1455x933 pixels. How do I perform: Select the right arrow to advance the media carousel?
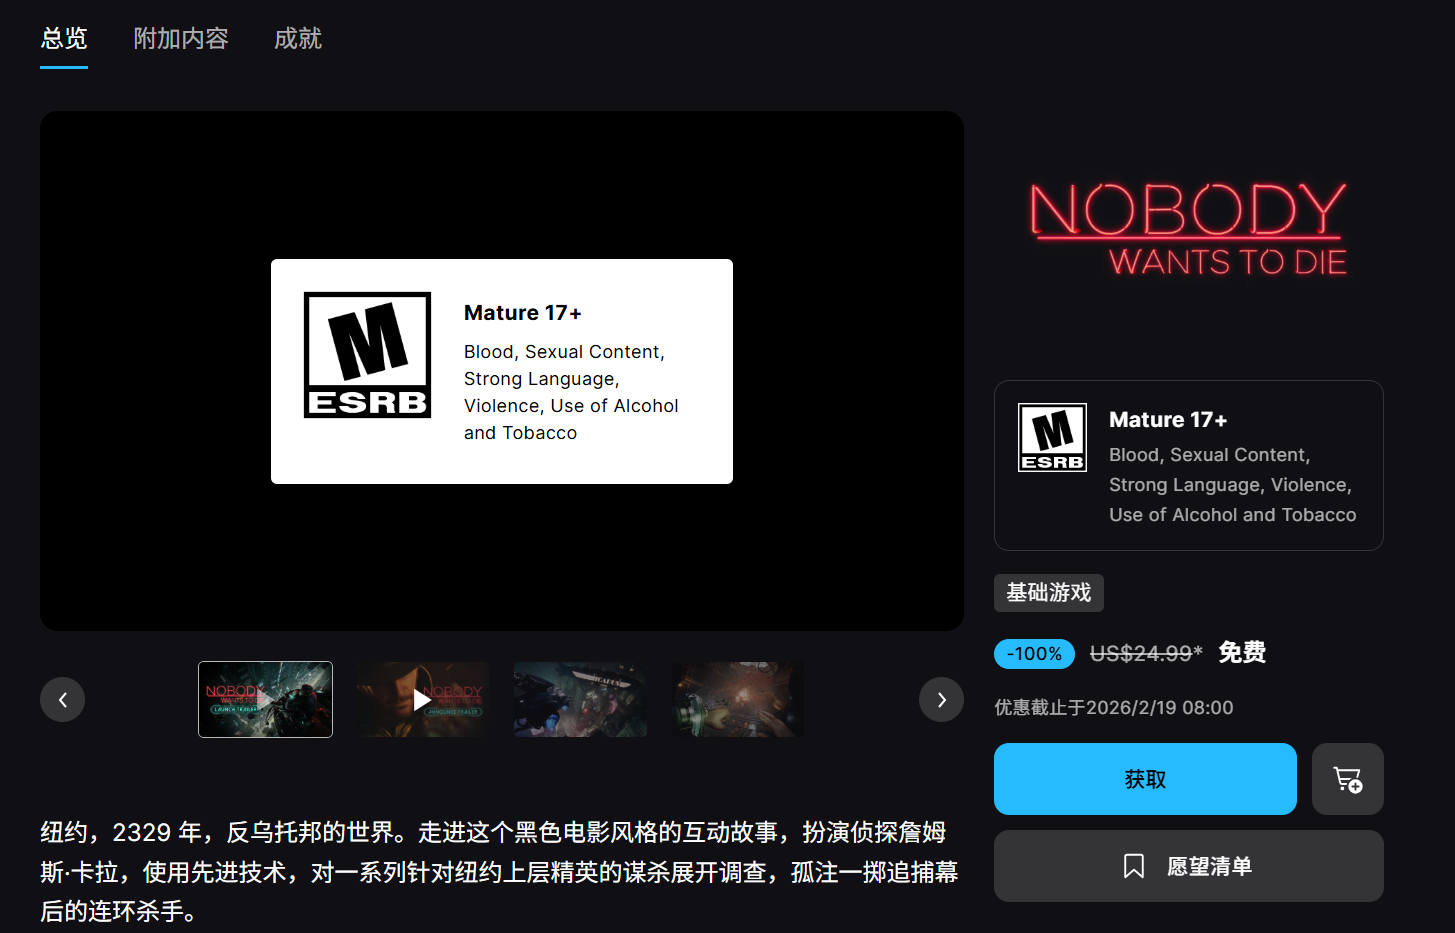click(x=940, y=699)
